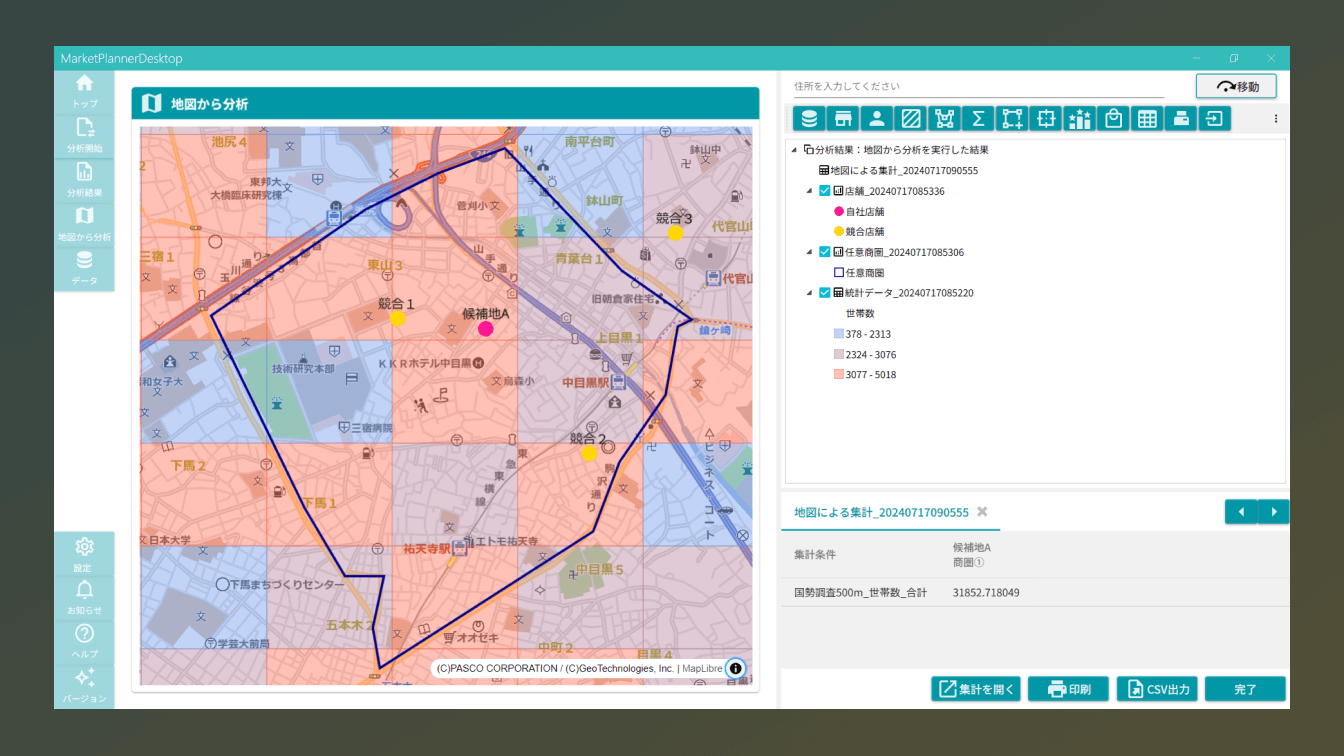Click the database stack toolbar icon
Viewport: 1344px width, 756px height.
[x=809, y=119]
